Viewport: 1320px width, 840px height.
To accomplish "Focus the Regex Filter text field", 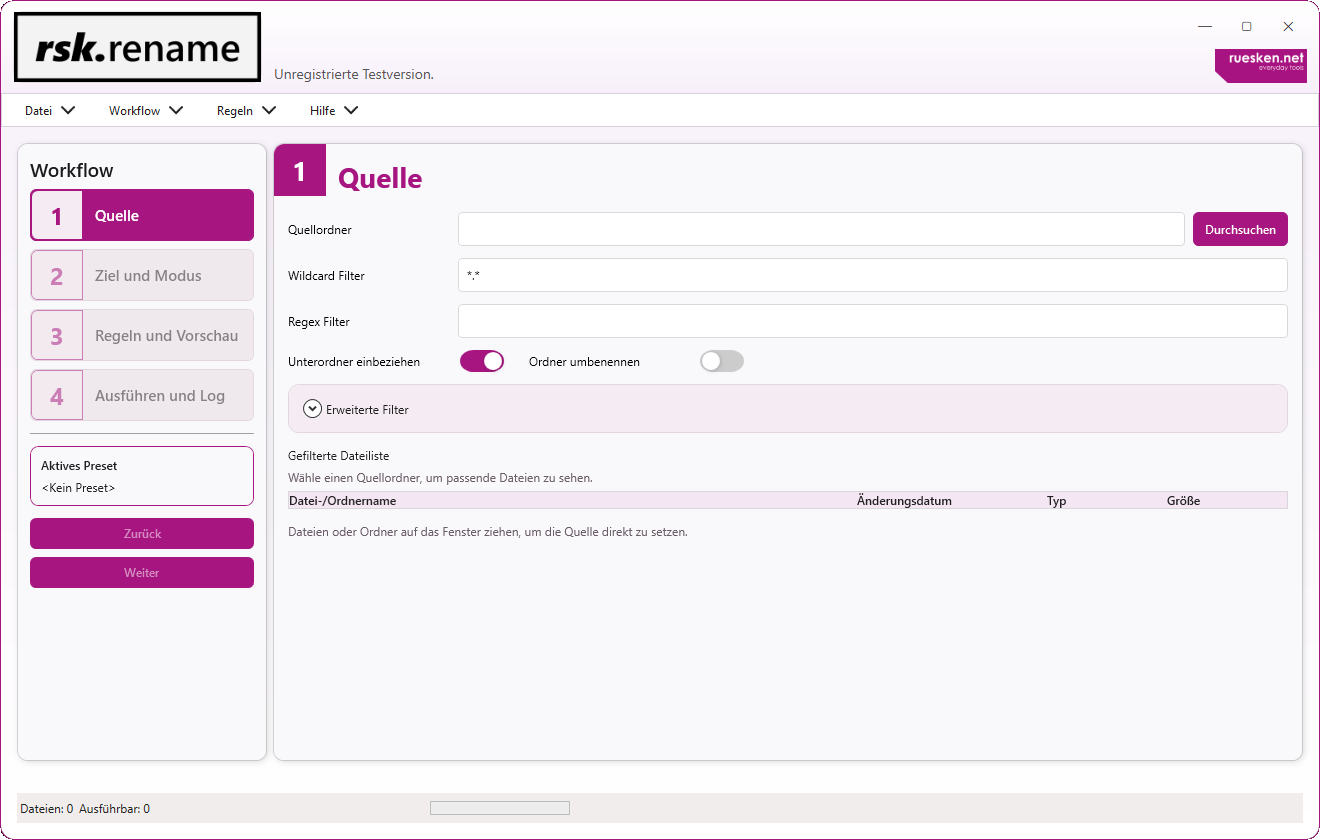I will coord(872,322).
